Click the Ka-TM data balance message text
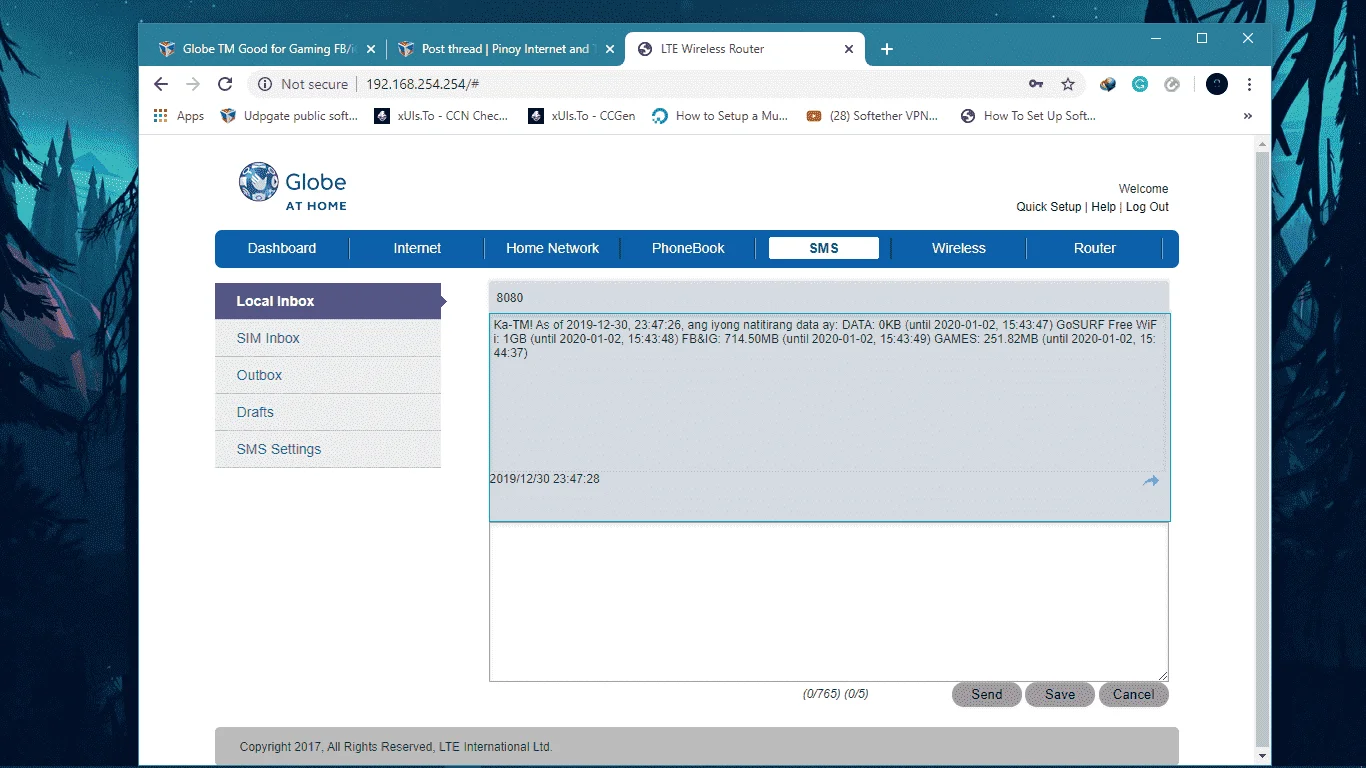The height and width of the screenshot is (768, 1366). 825,339
